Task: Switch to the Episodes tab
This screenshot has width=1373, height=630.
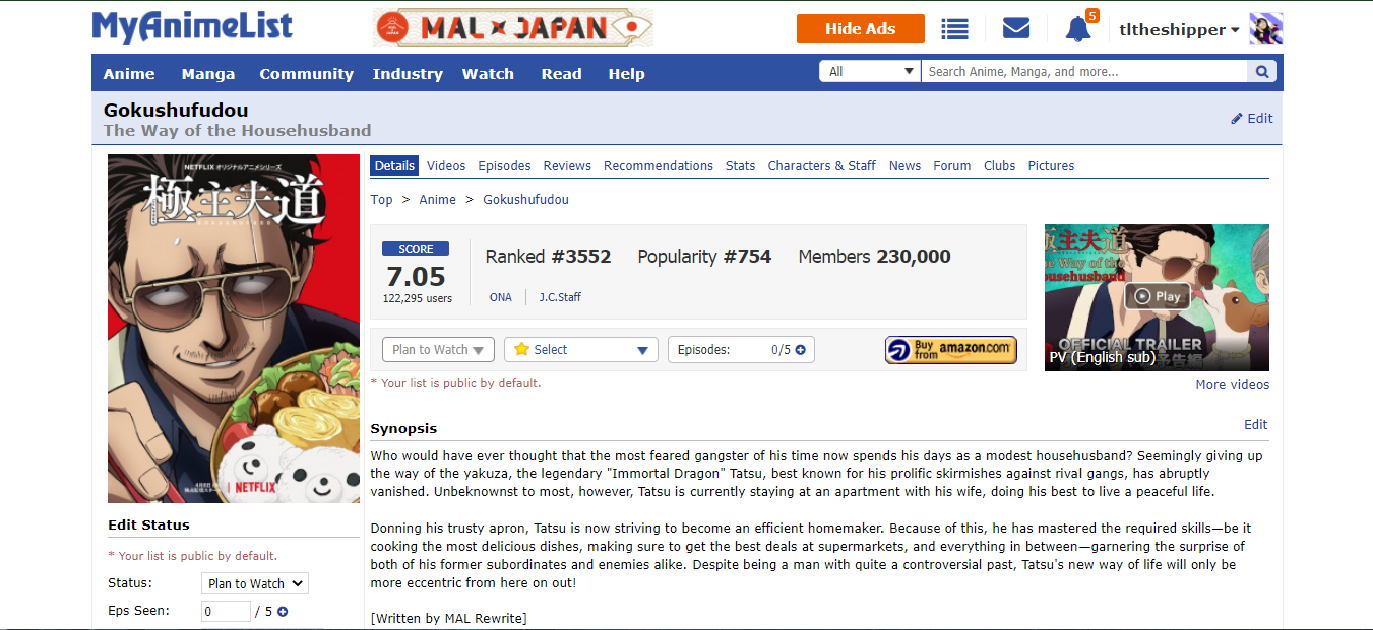Action: (504, 166)
